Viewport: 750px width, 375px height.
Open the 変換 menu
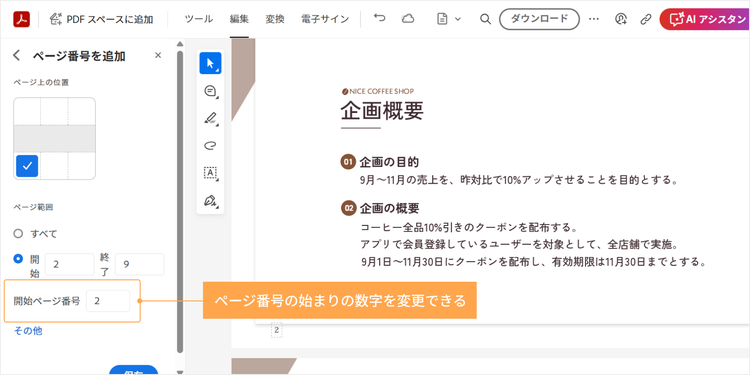pyautogui.click(x=275, y=19)
